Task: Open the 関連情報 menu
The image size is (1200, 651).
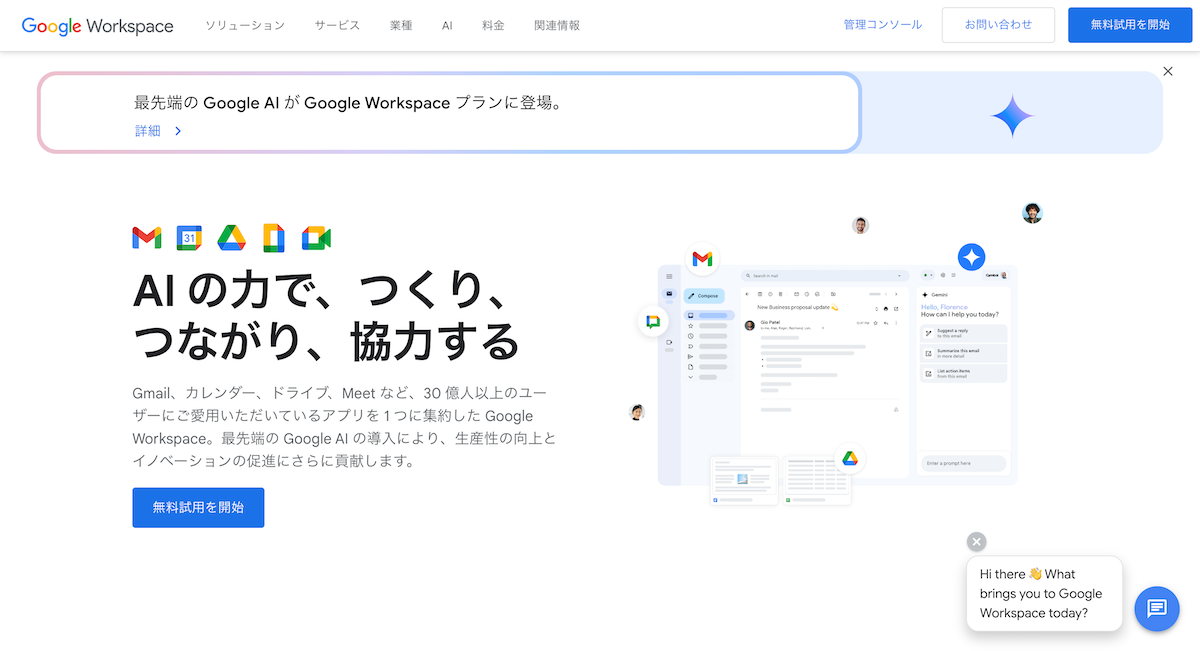Action: 557,25
